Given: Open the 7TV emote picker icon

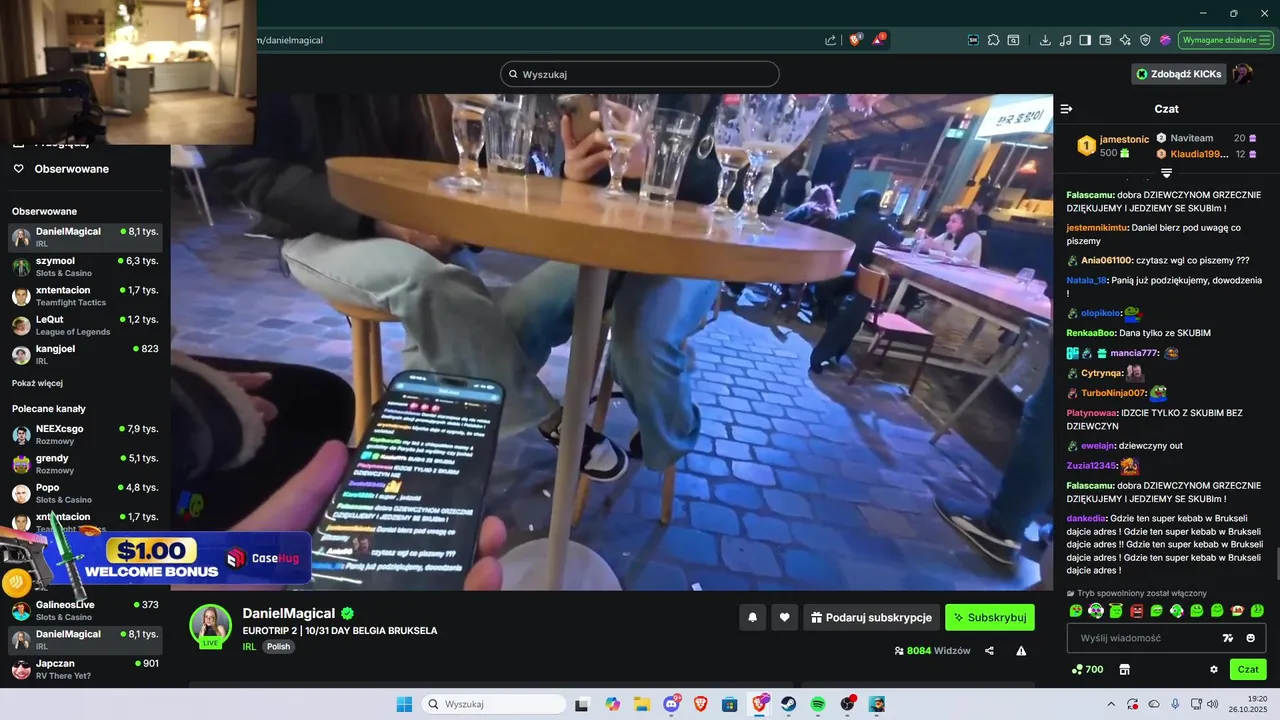Looking at the screenshot, I should [1228, 638].
